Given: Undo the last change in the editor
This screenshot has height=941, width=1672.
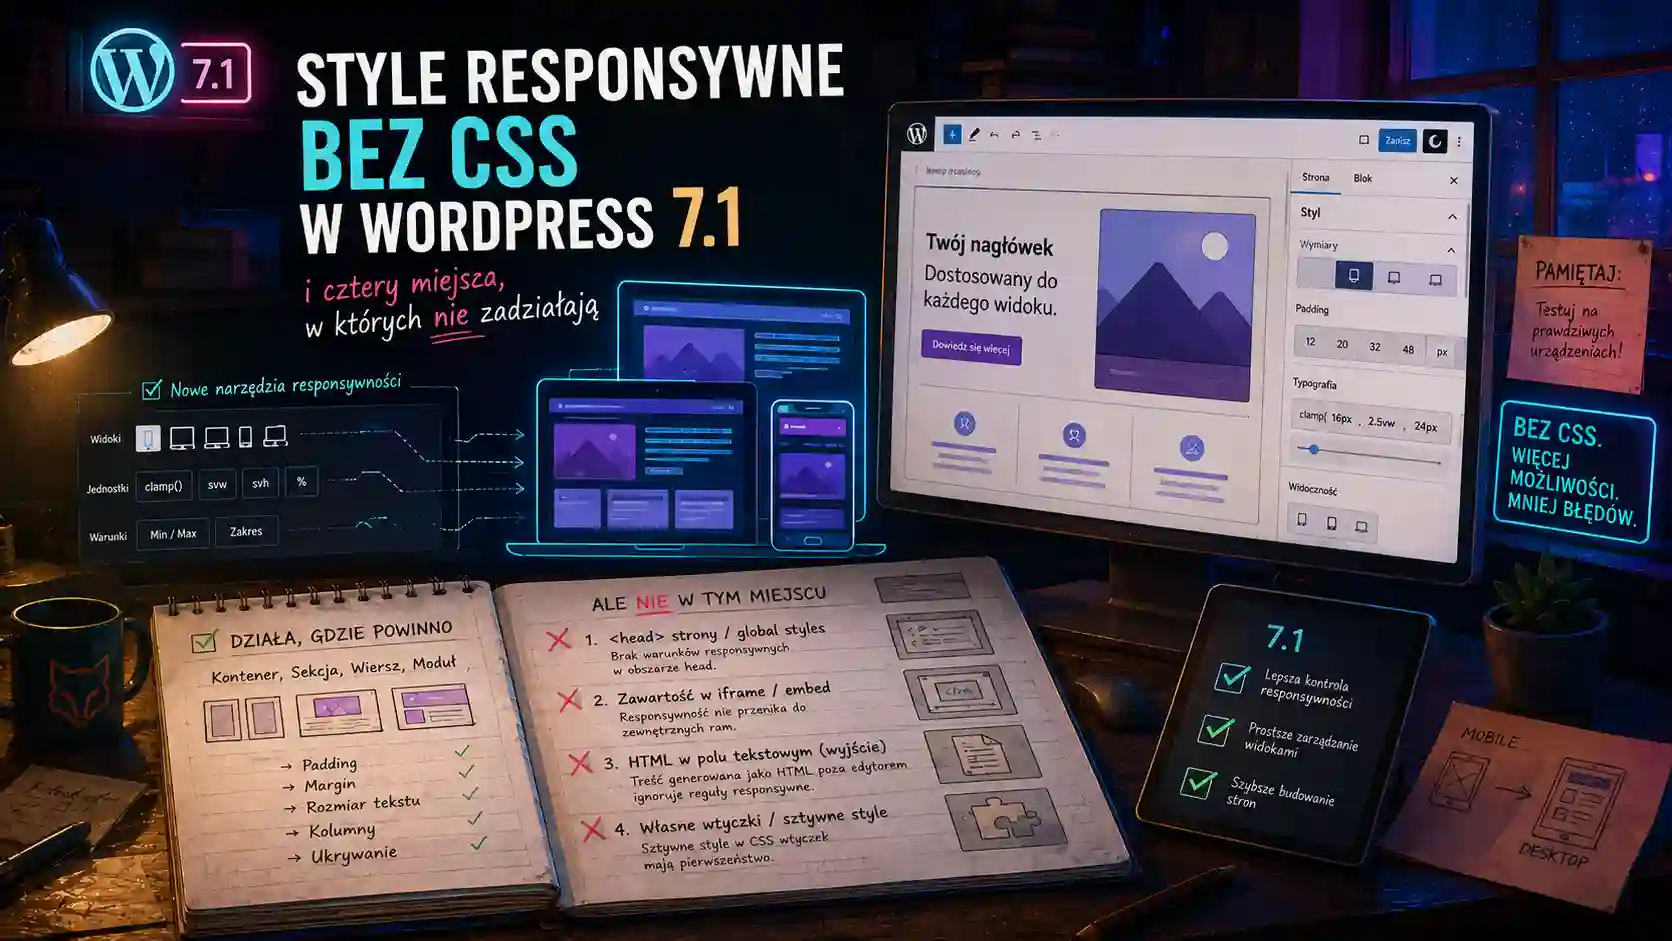Looking at the screenshot, I should (994, 134).
